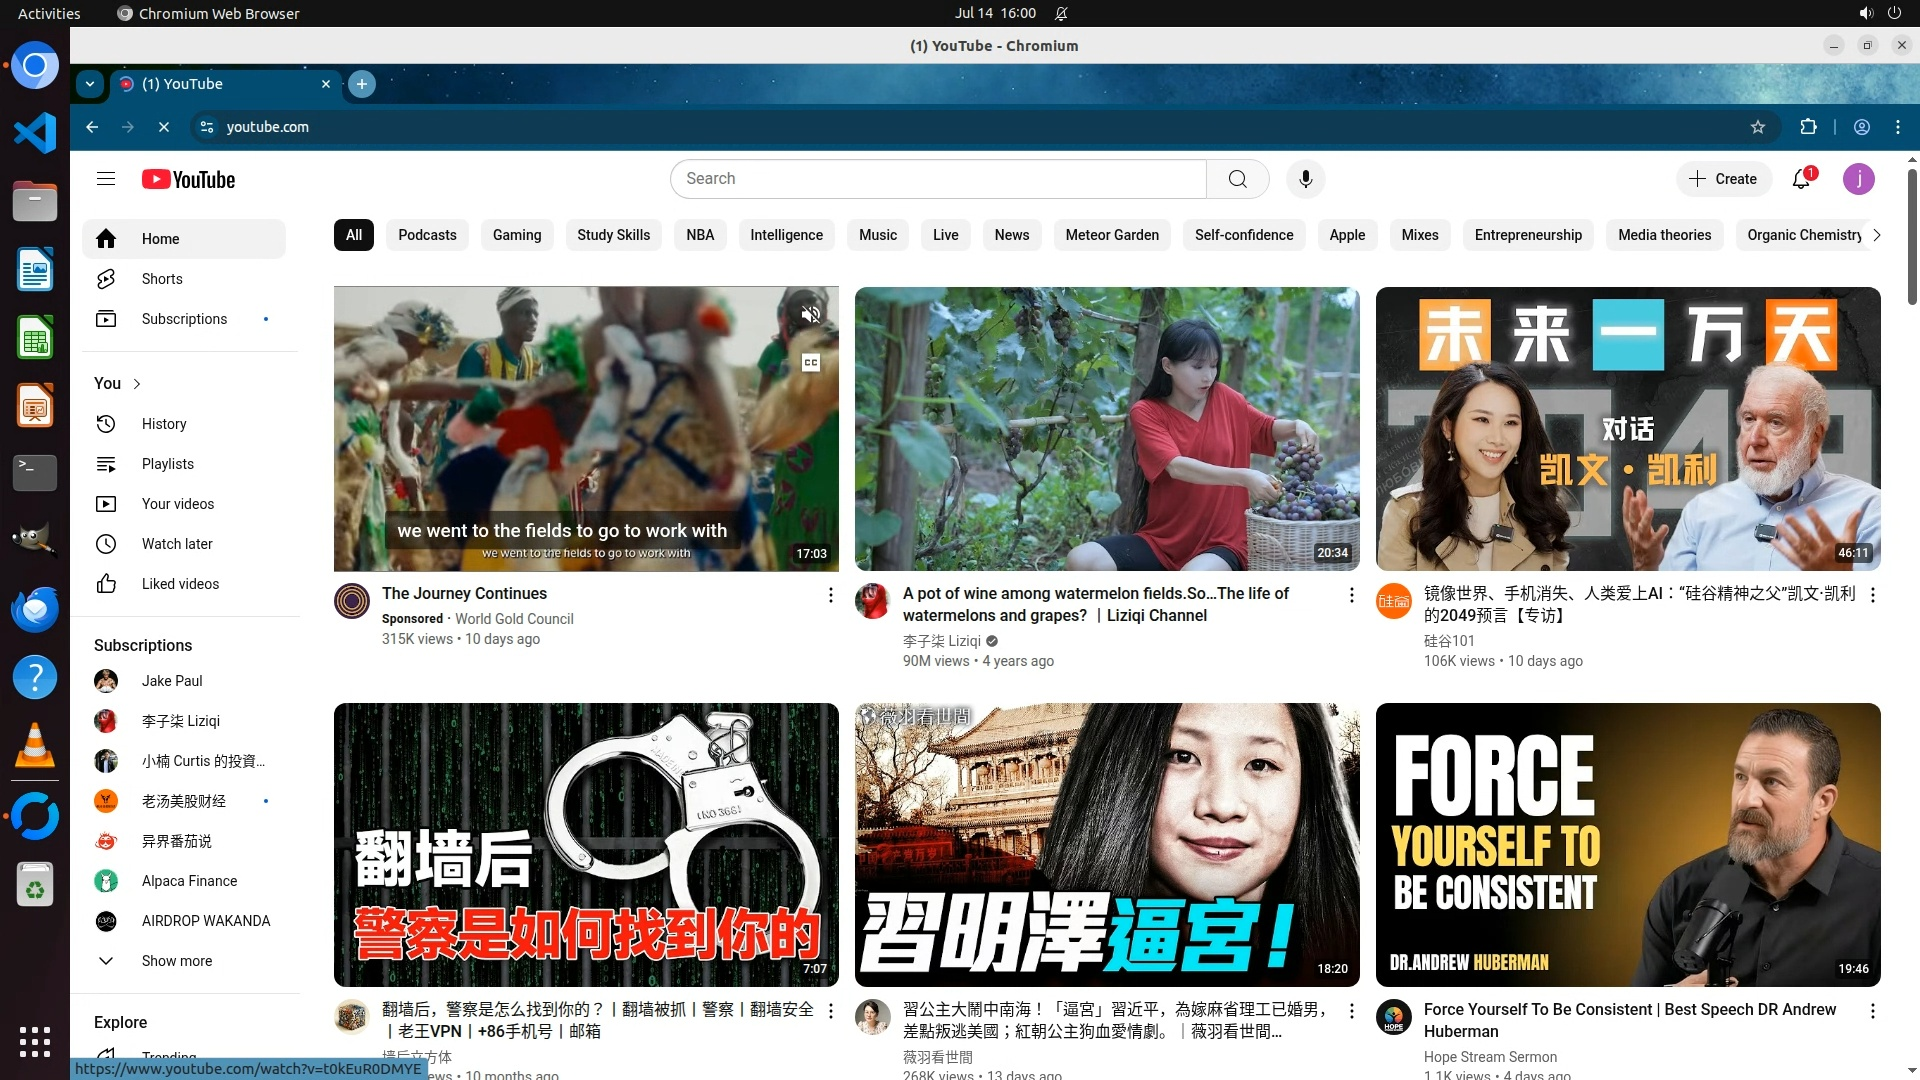
Task: Expand the You section chevron
Action: (x=137, y=384)
